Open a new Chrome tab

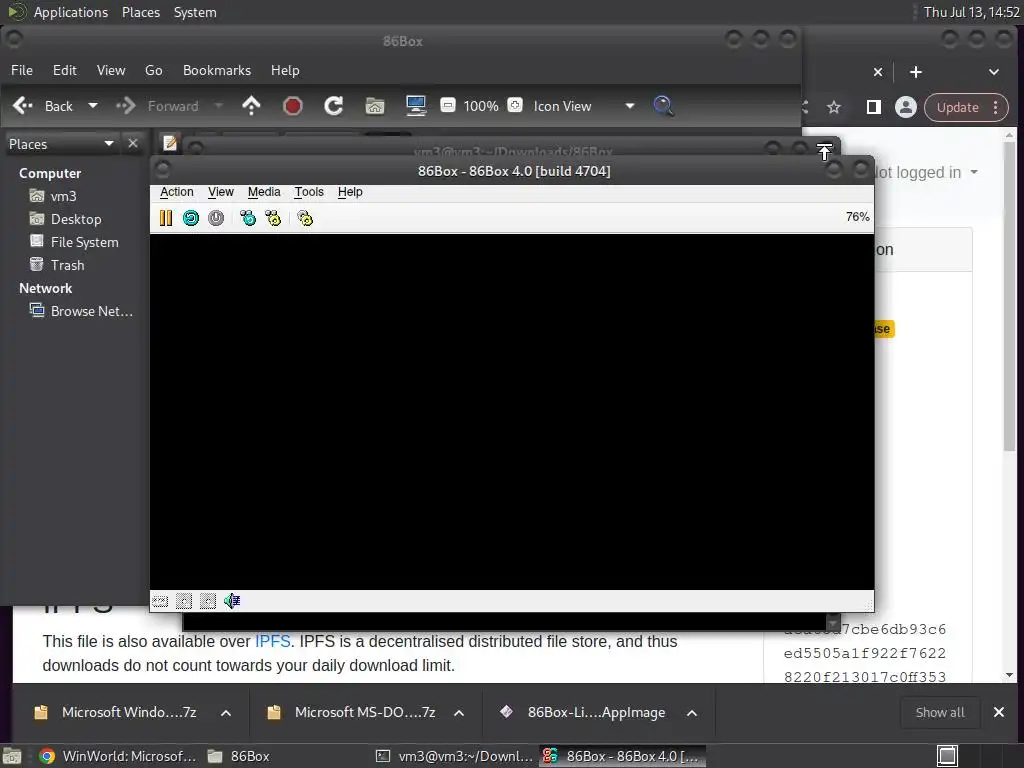point(916,72)
